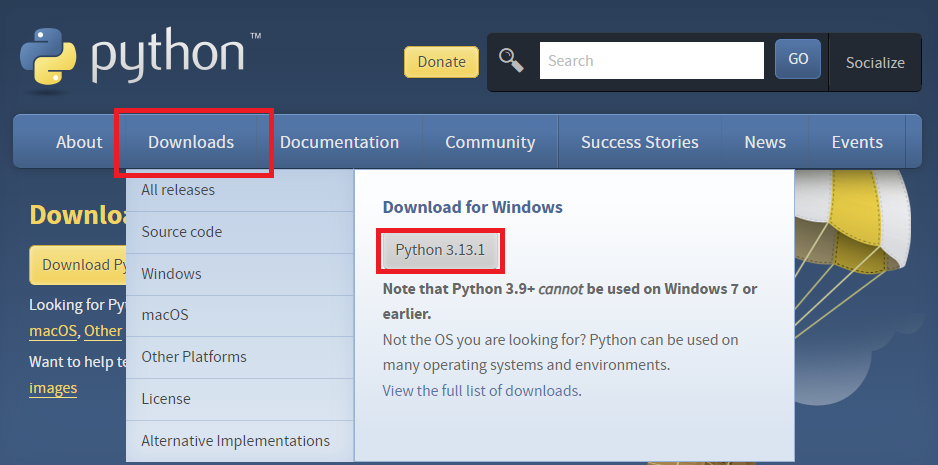Screen dimensions: 938x465
Task: Click the Donate button
Action: (x=441, y=62)
